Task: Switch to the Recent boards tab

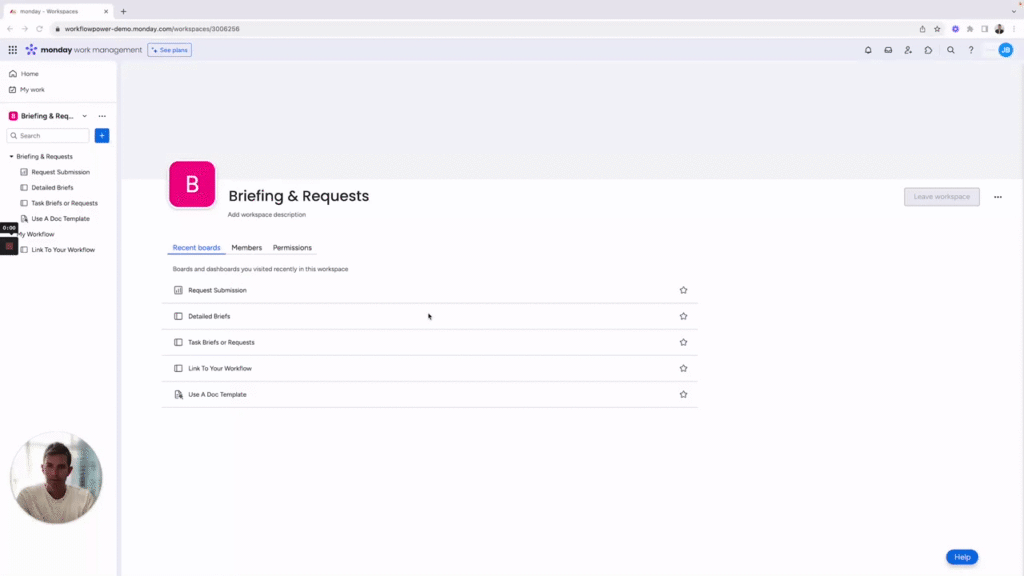Action: [x=197, y=248]
